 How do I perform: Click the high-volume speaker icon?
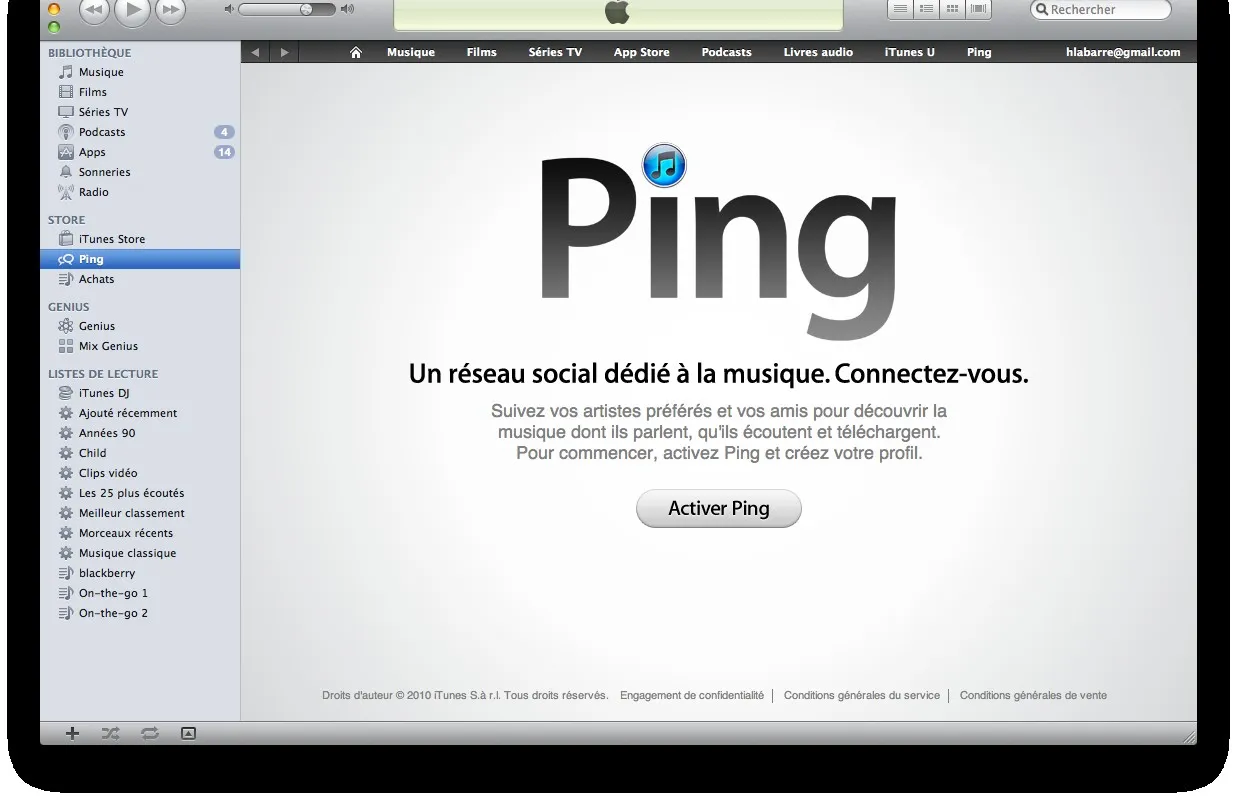pyautogui.click(x=347, y=9)
